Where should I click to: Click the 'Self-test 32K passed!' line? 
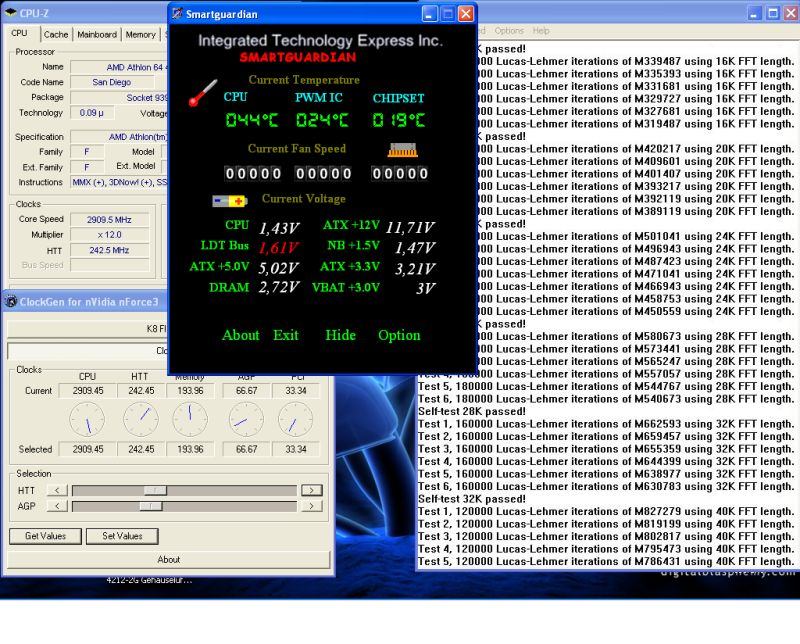pyautogui.click(x=472, y=499)
